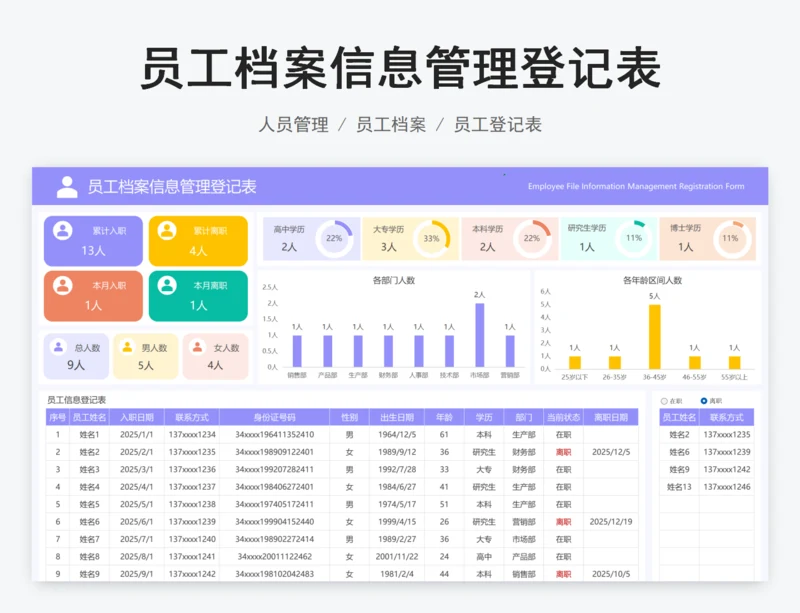Click the 22% donut chart for 本科学历
Viewport: 800px width, 613px height.
[x=532, y=238]
